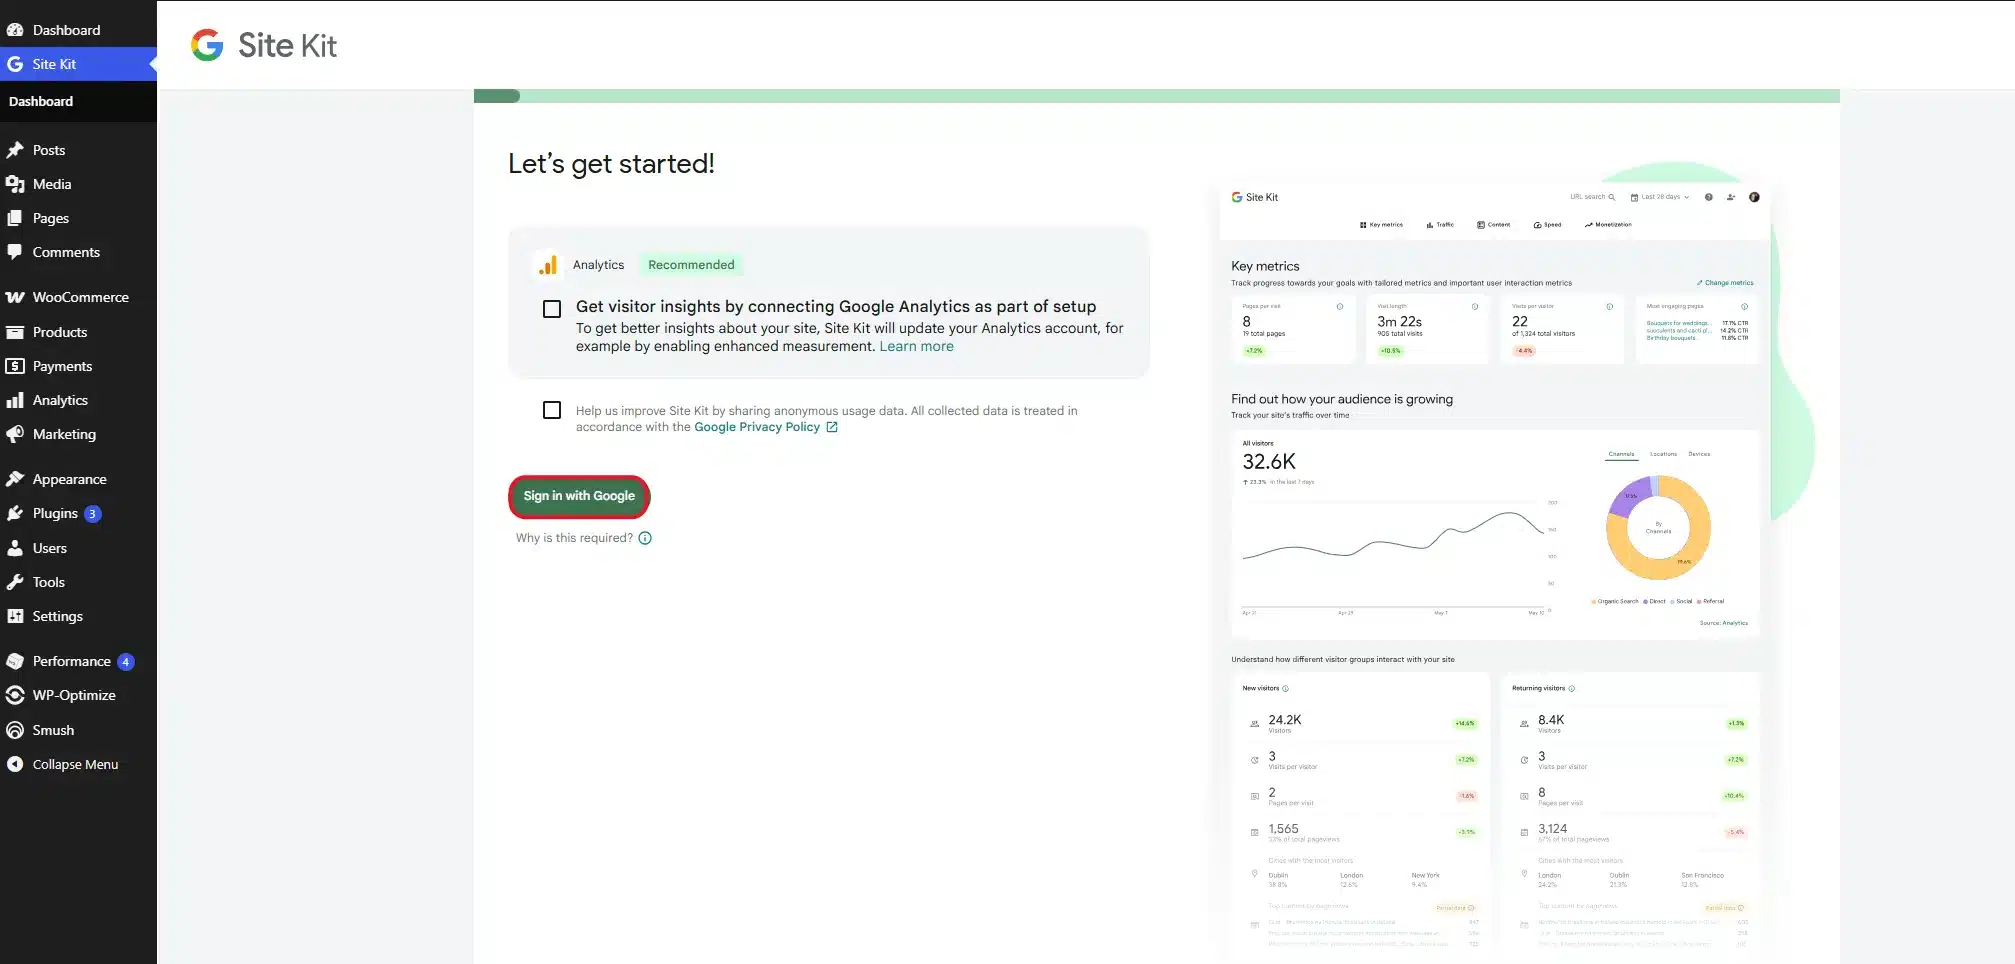Open the WordPress Dashboard menu icon
The image size is (2015, 964).
pyautogui.click(x=15, y=30)
